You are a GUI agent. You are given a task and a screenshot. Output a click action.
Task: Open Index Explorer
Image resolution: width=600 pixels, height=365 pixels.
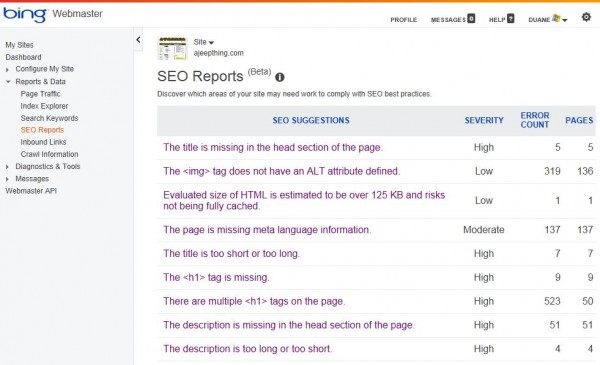44,106
